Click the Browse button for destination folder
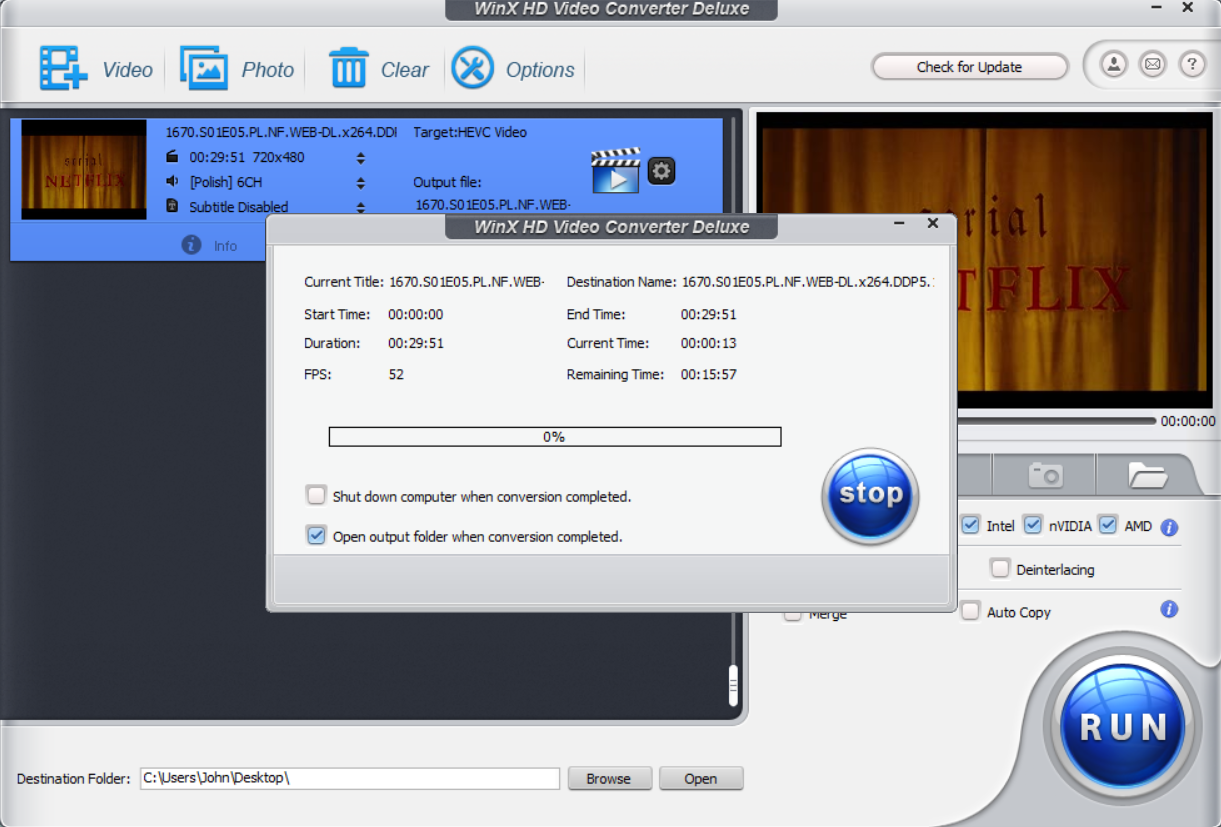 click(609, 778)
